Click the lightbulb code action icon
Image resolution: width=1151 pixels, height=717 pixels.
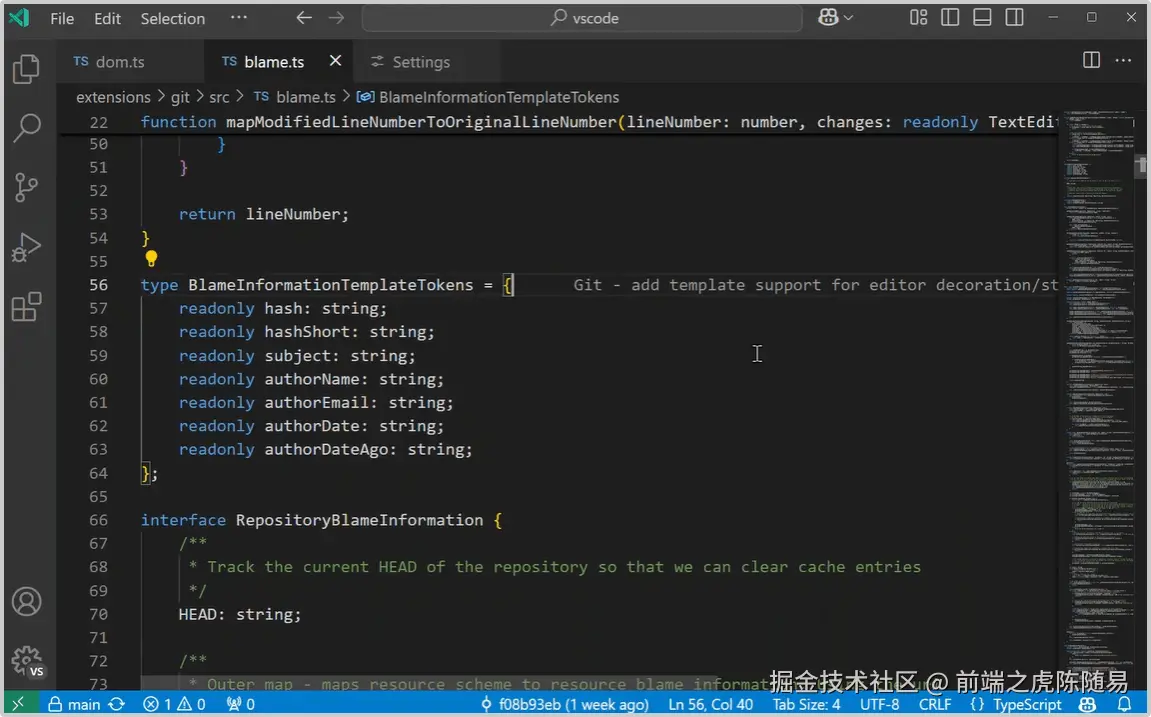tap(151, 258)
